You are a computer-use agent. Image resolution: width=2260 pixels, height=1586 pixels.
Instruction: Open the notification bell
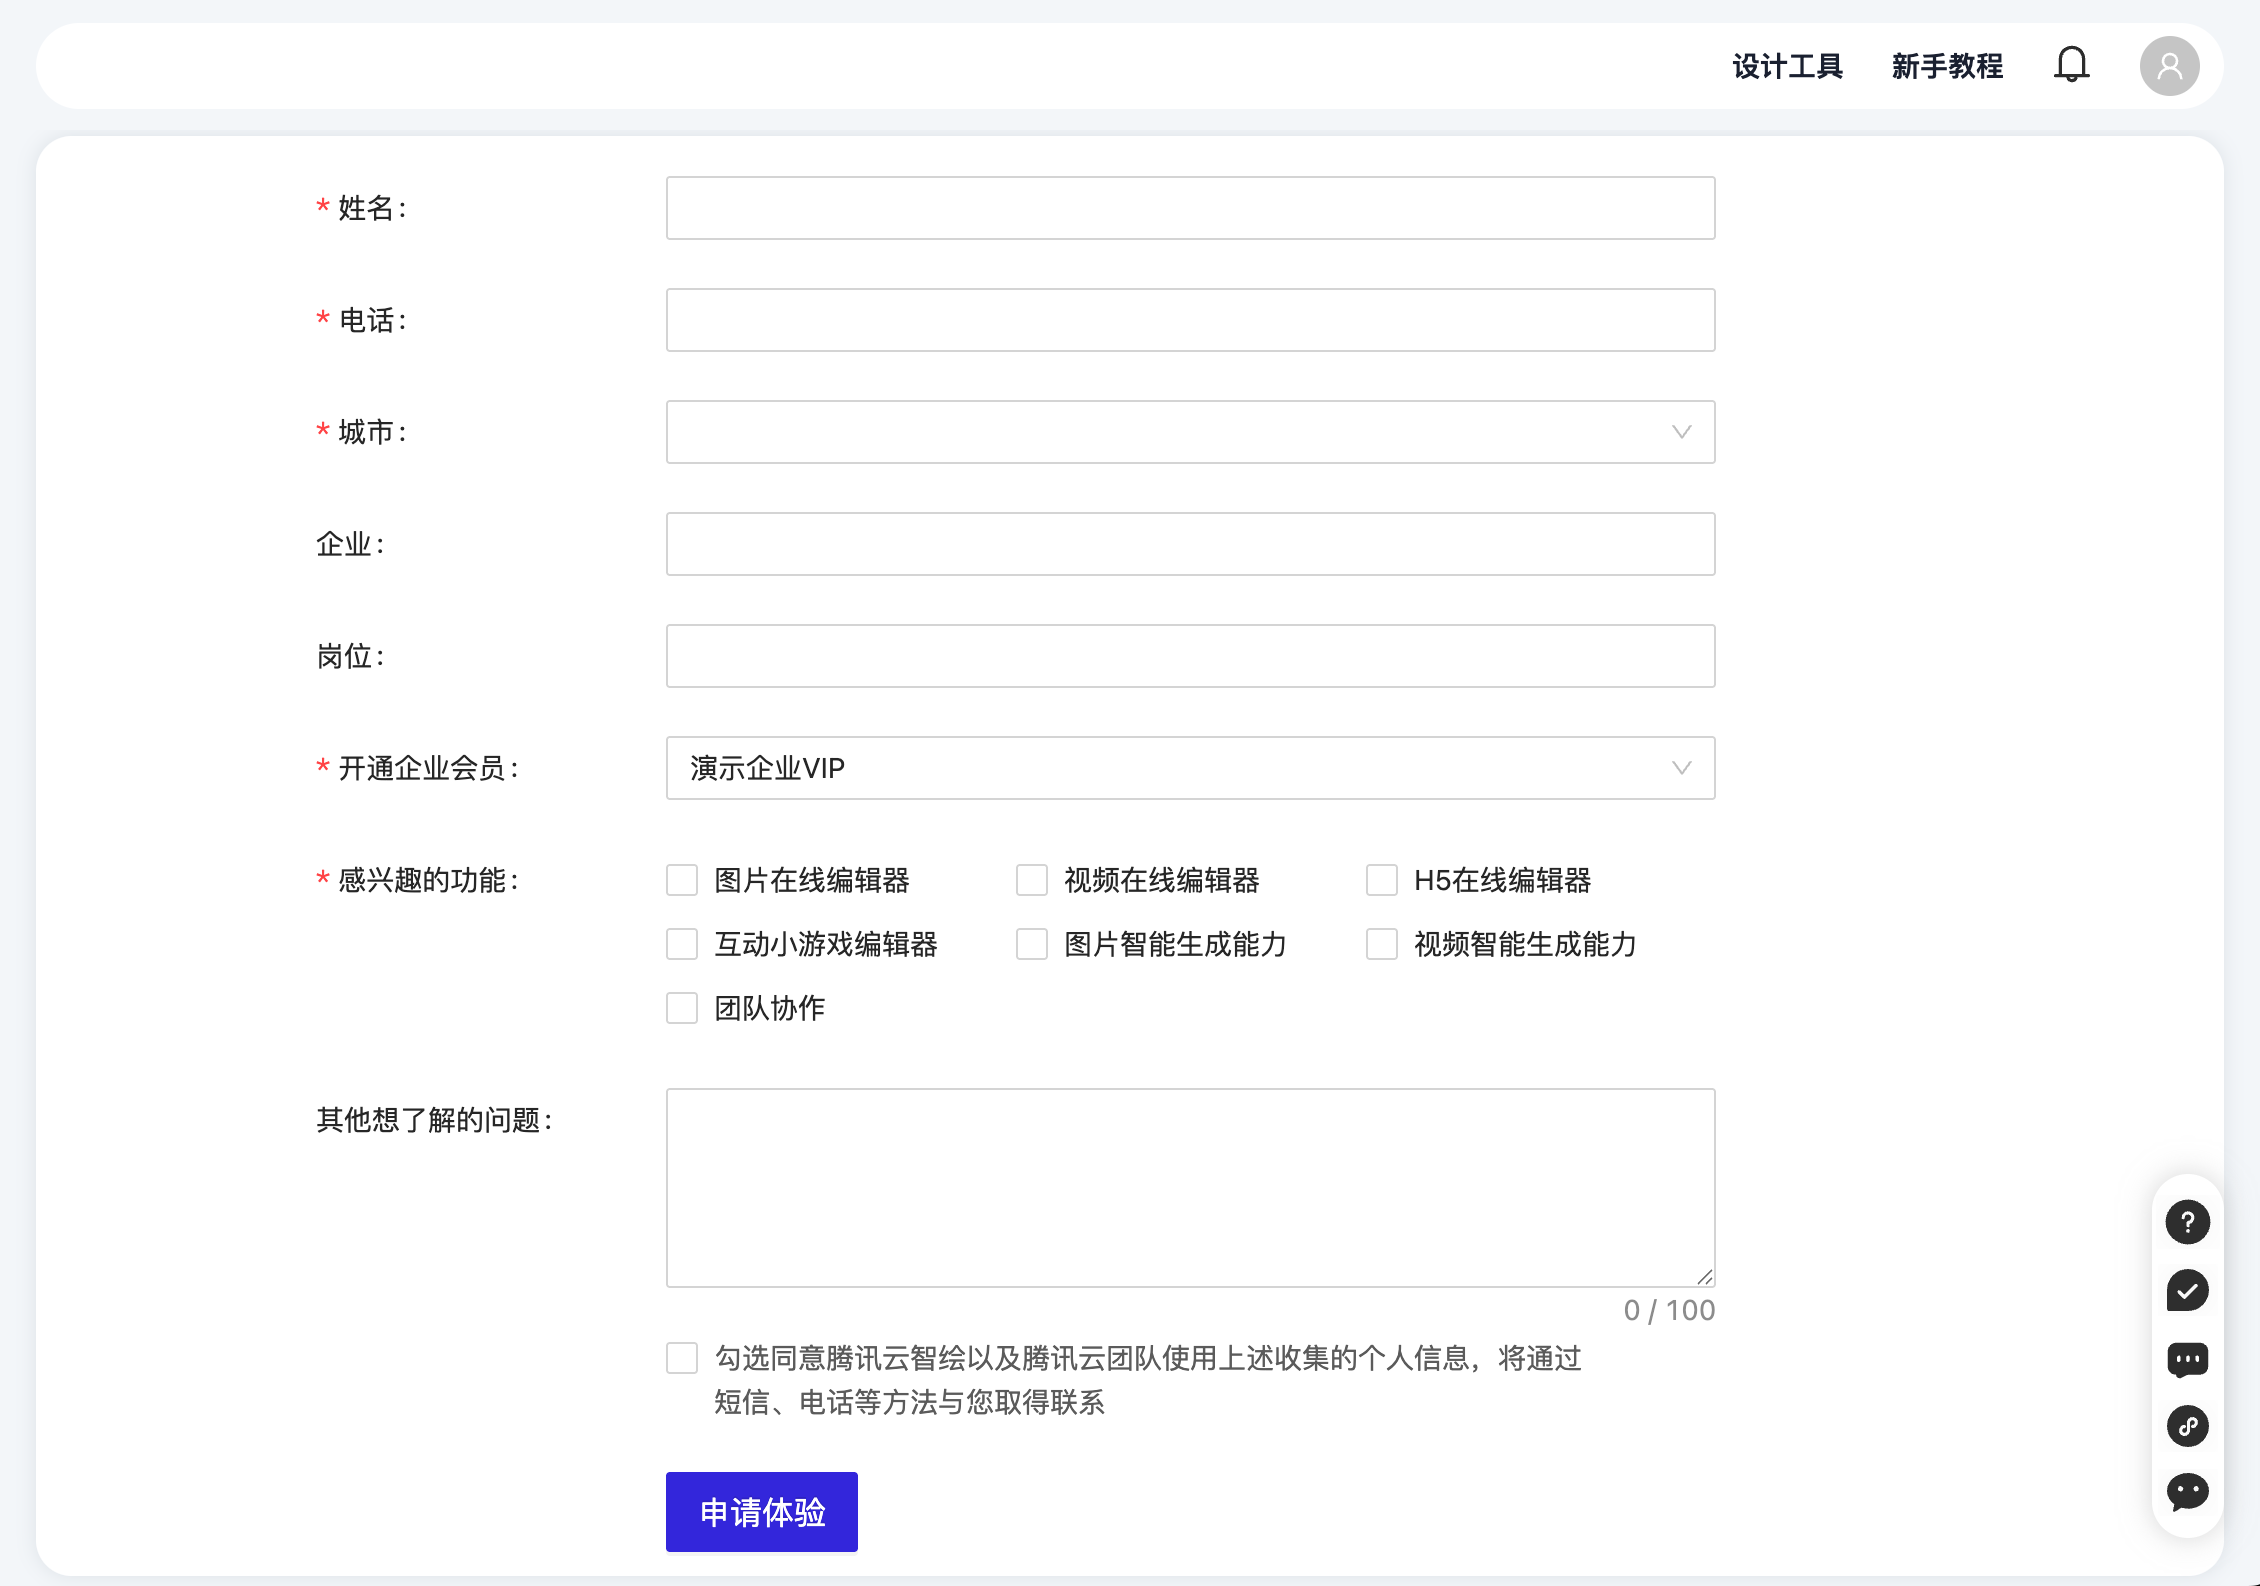[2071, 66]
